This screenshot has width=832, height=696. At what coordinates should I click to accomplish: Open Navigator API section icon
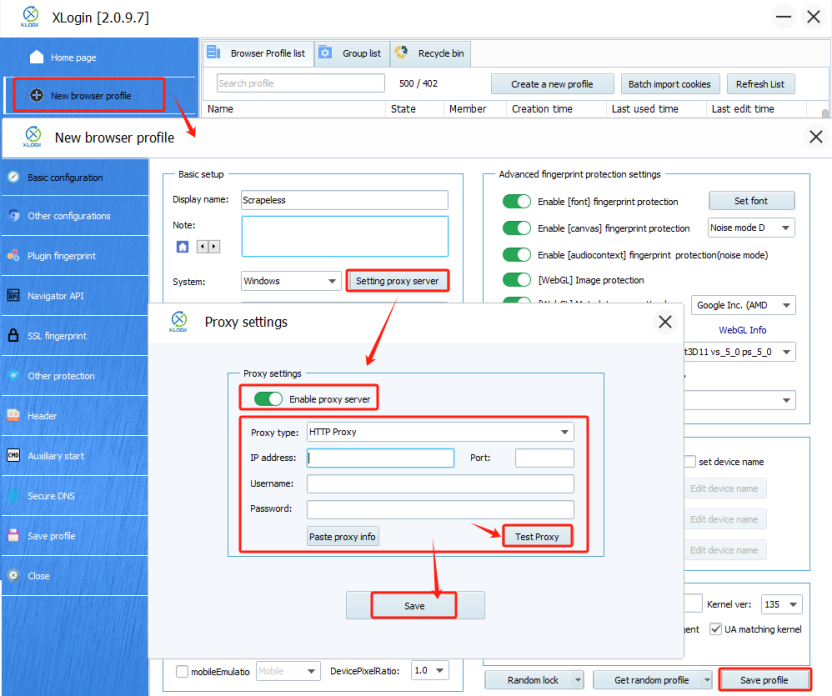pos(14,295)
